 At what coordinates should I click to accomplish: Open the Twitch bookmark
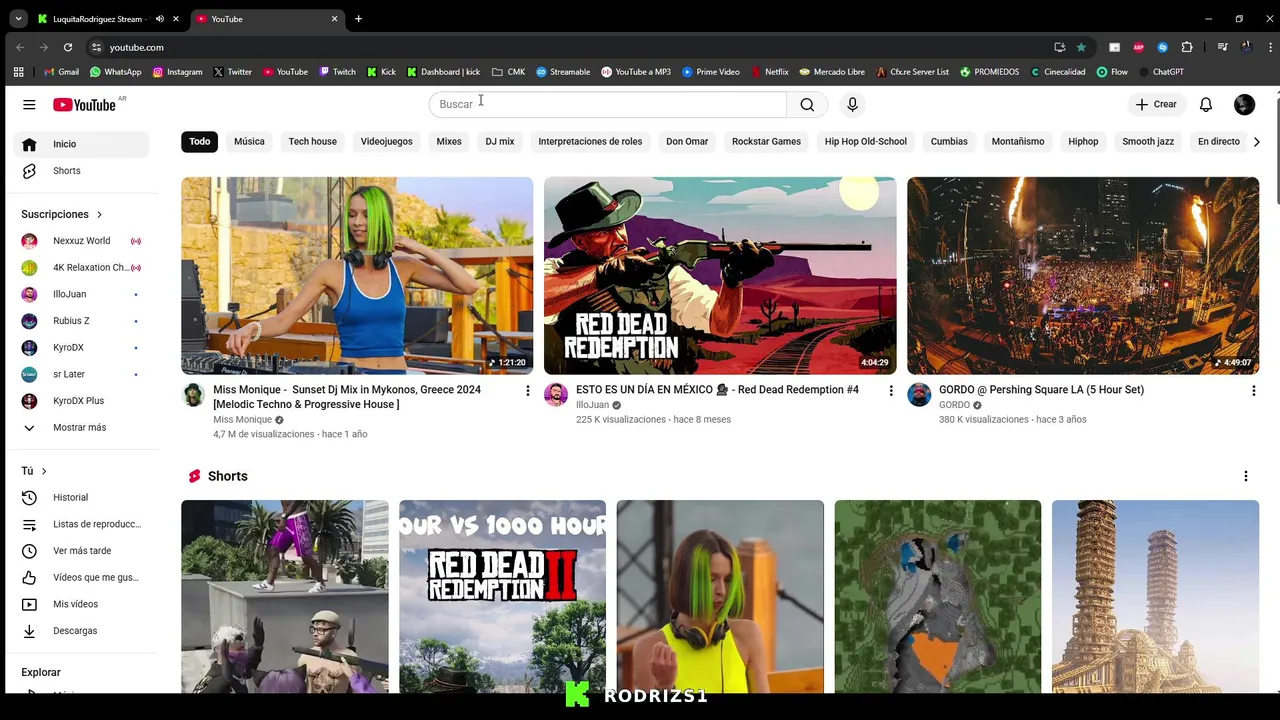pyautogui.click(x=337, y=72)
